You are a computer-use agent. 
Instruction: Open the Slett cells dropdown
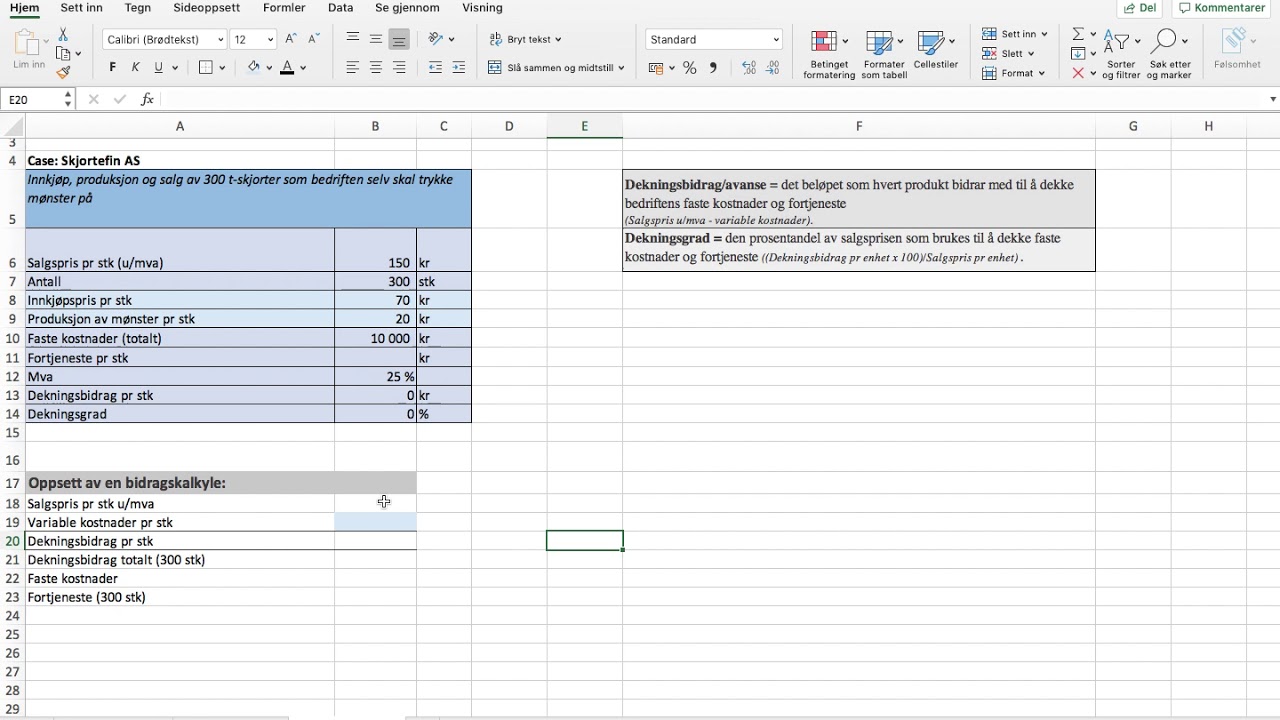[x=1008, y=53]
